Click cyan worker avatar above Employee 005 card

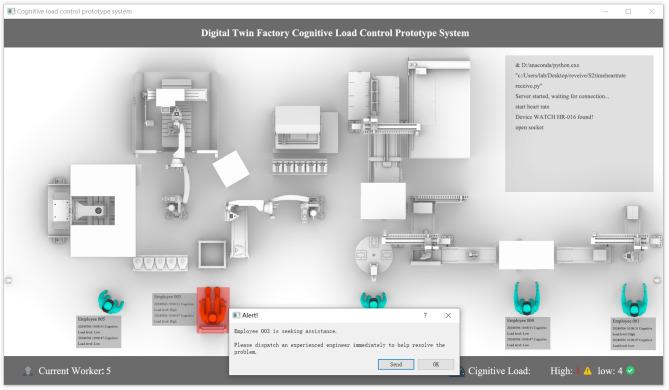[x=111, y=301]
